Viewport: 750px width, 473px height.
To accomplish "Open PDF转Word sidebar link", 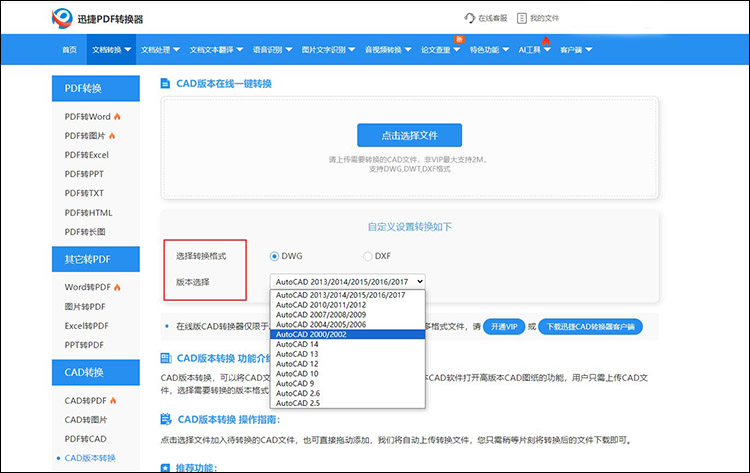I will (88, 117).
